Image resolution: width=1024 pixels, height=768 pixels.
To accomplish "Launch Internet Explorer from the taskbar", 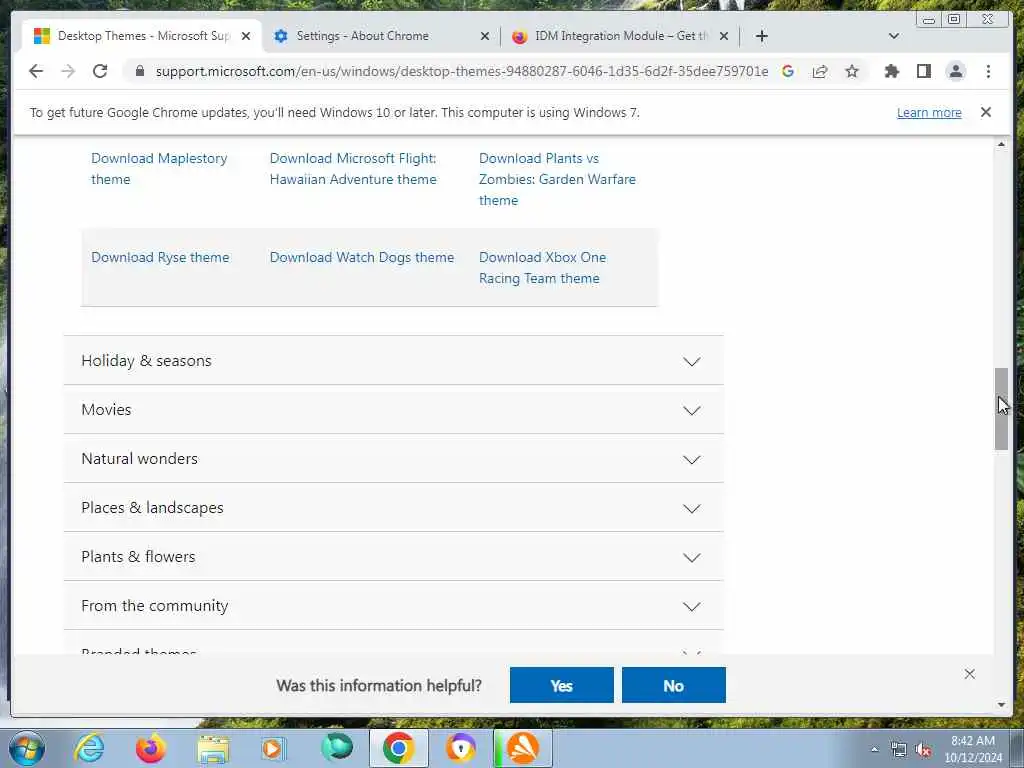I will coord(89,748).
